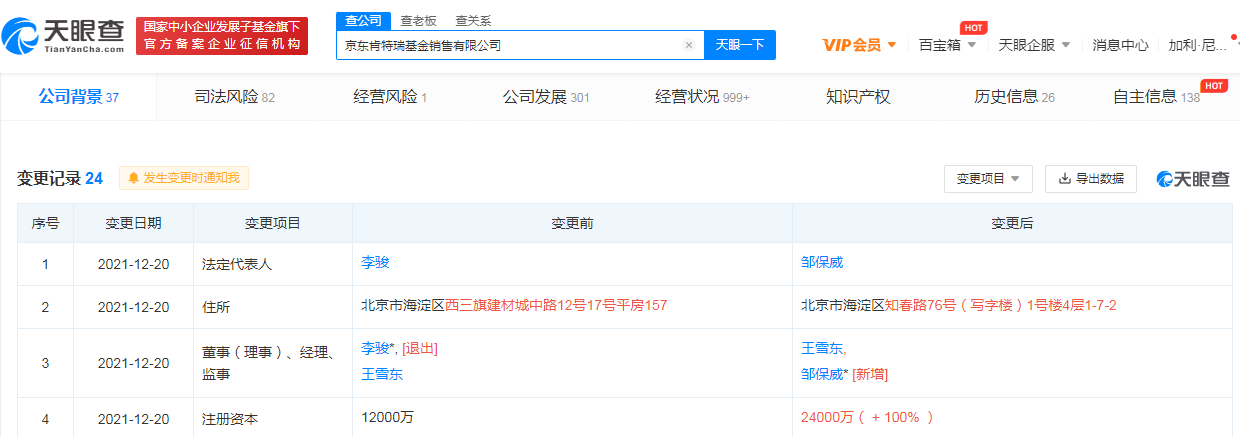The width and height of the screenshot is (1240, 437).
Task: Open the 李骏 link in legal representative row
Action: (375, 262)
